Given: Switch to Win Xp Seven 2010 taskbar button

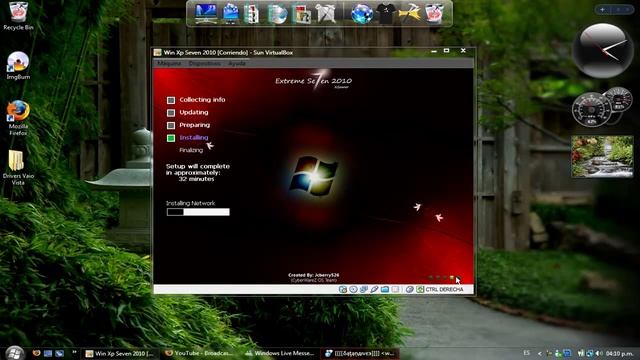Looking at the screenshot, I should pos(120,353).
